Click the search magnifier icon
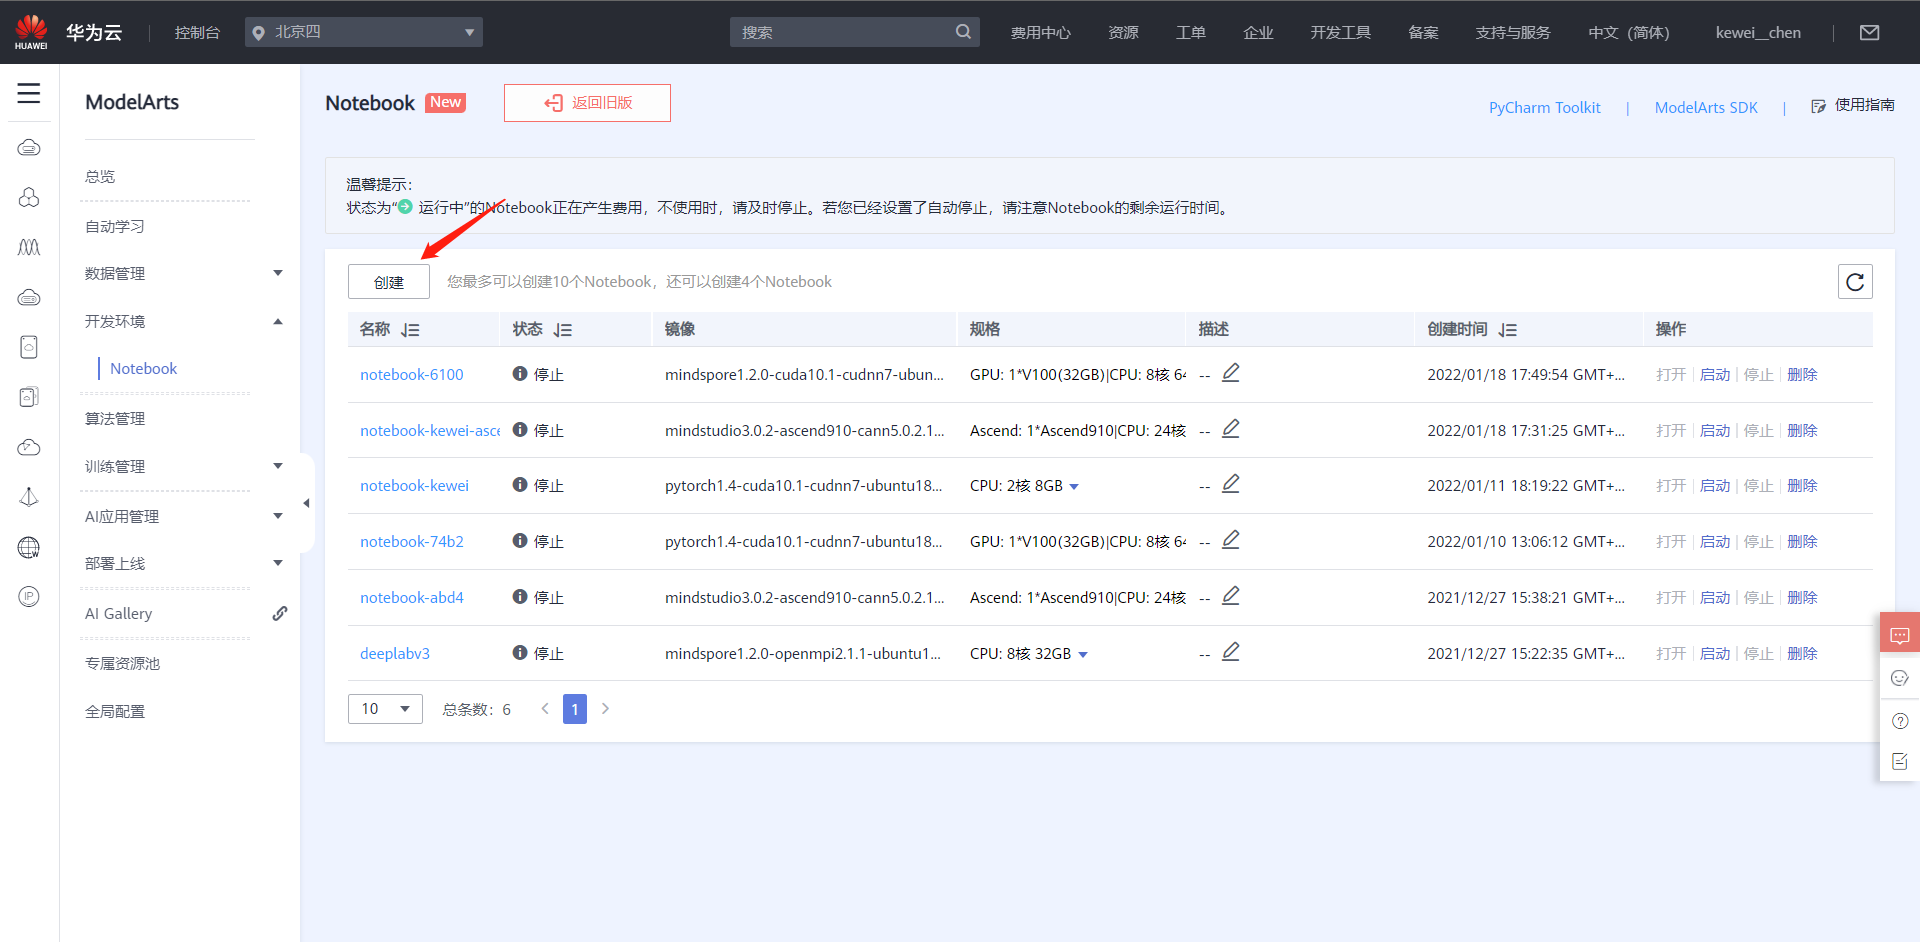 963,32
